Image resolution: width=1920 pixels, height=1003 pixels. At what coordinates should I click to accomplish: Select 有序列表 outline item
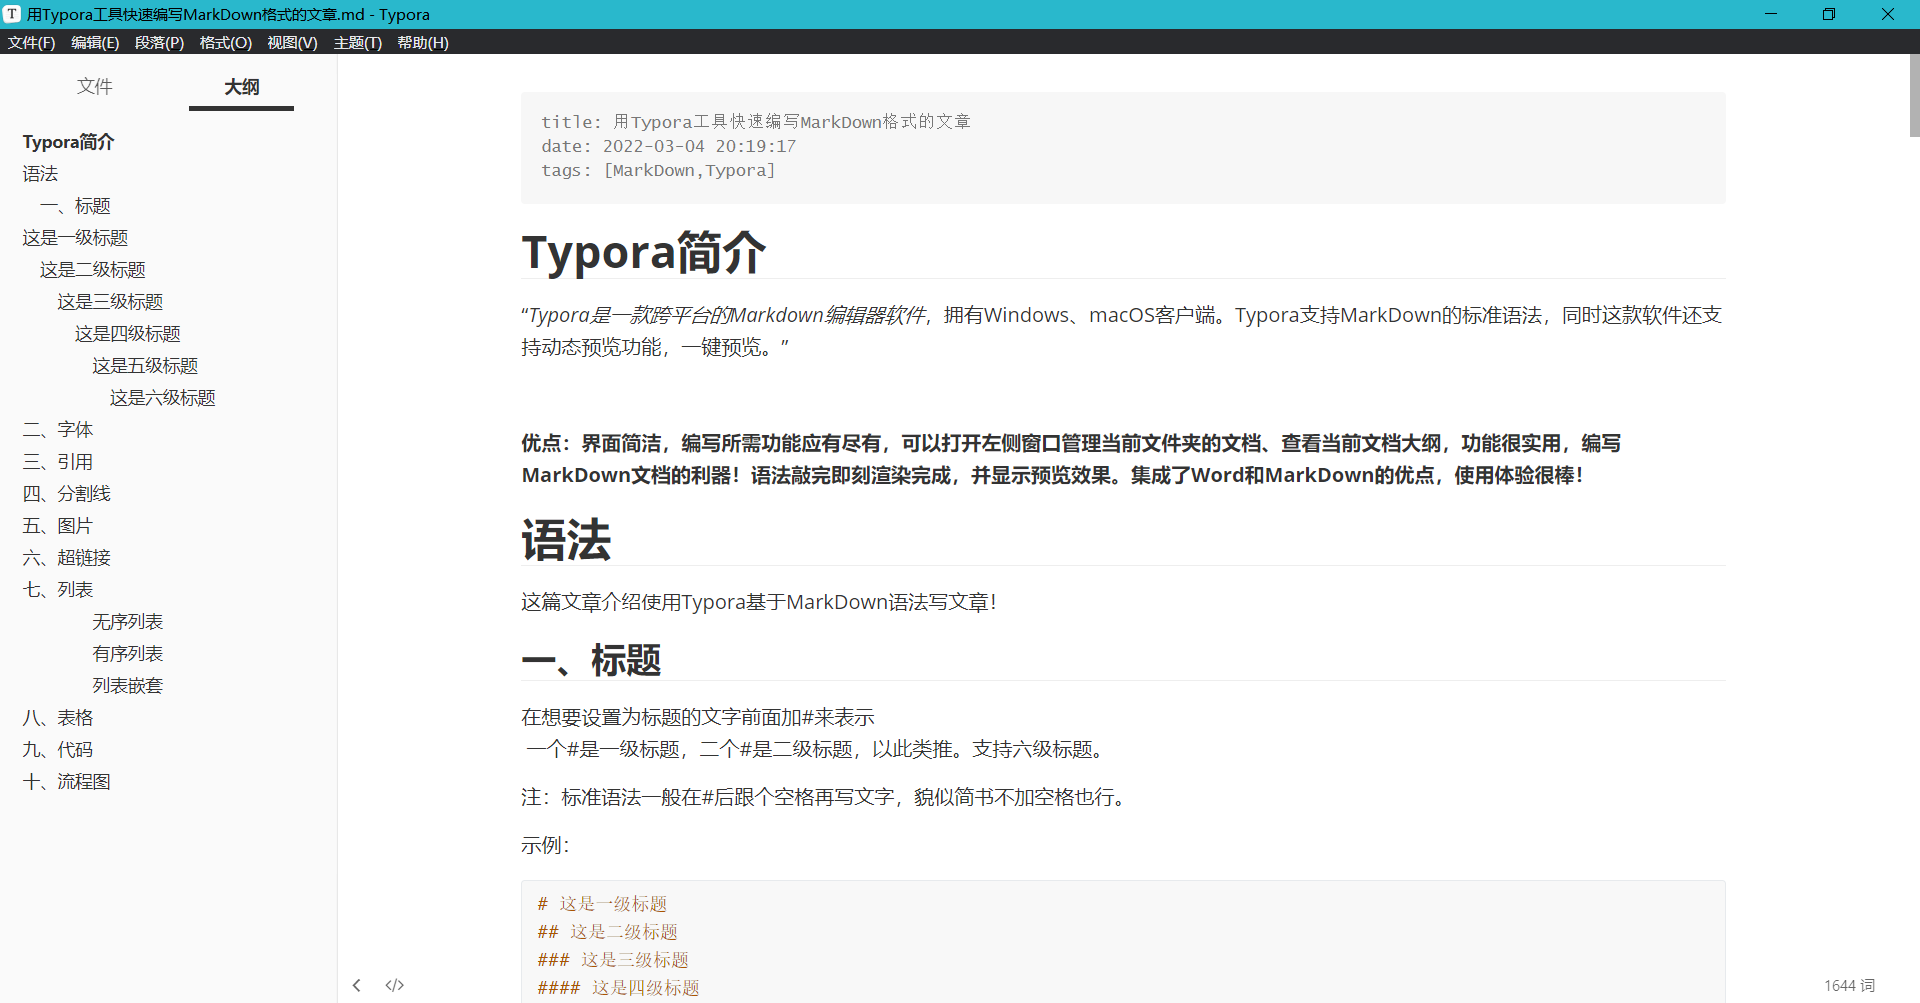[x=128, y=654]
